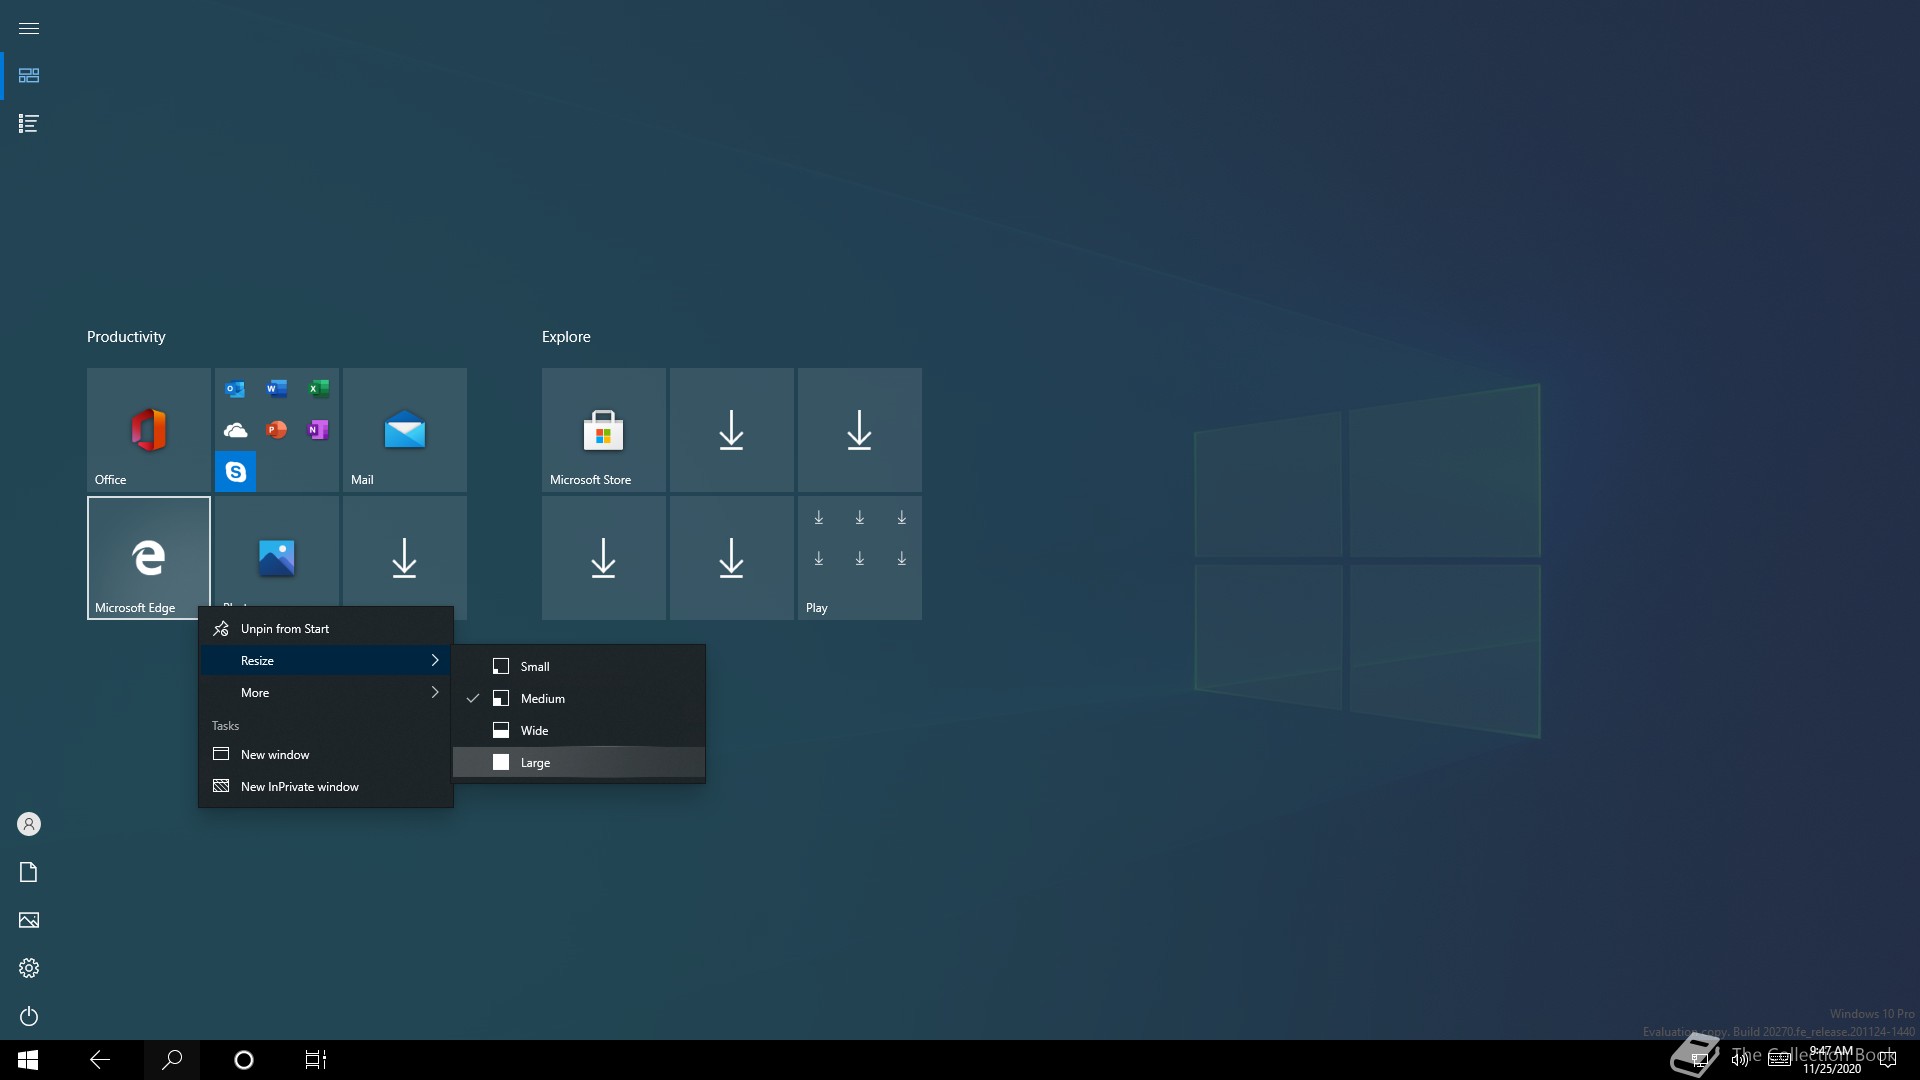1920x1080 pixels.
Task: Switch to All apps list view
Action: tap(29, 124)
